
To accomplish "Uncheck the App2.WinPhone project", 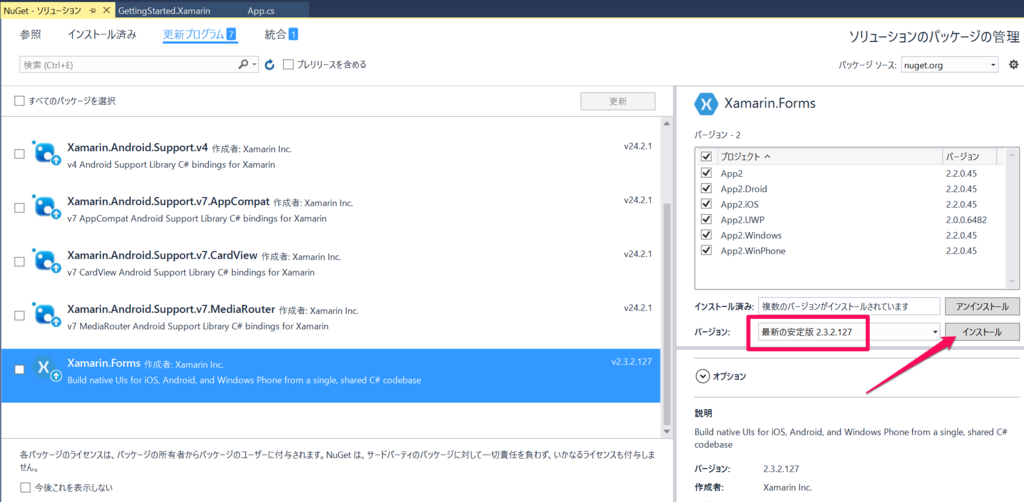I will coord(706,251).
